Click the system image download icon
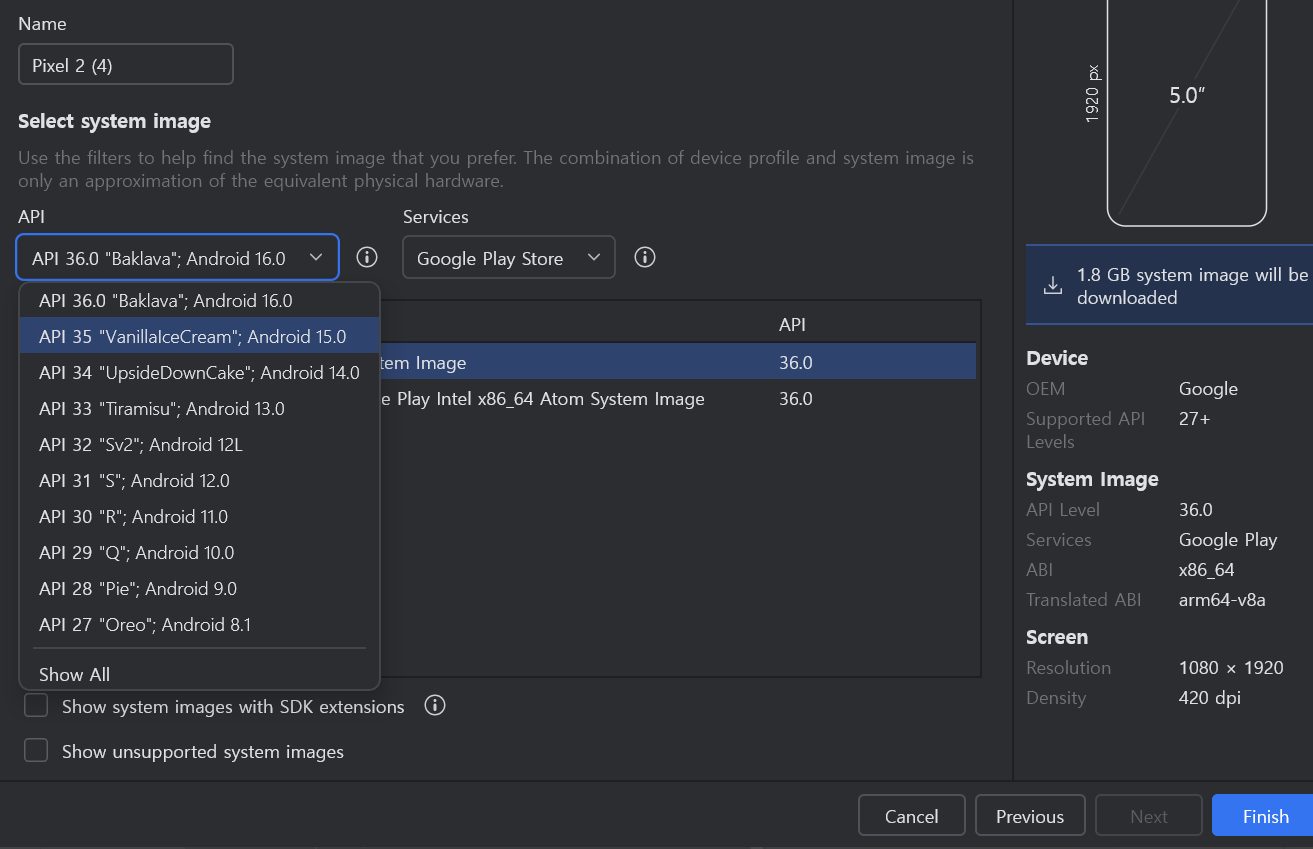 1052,286
